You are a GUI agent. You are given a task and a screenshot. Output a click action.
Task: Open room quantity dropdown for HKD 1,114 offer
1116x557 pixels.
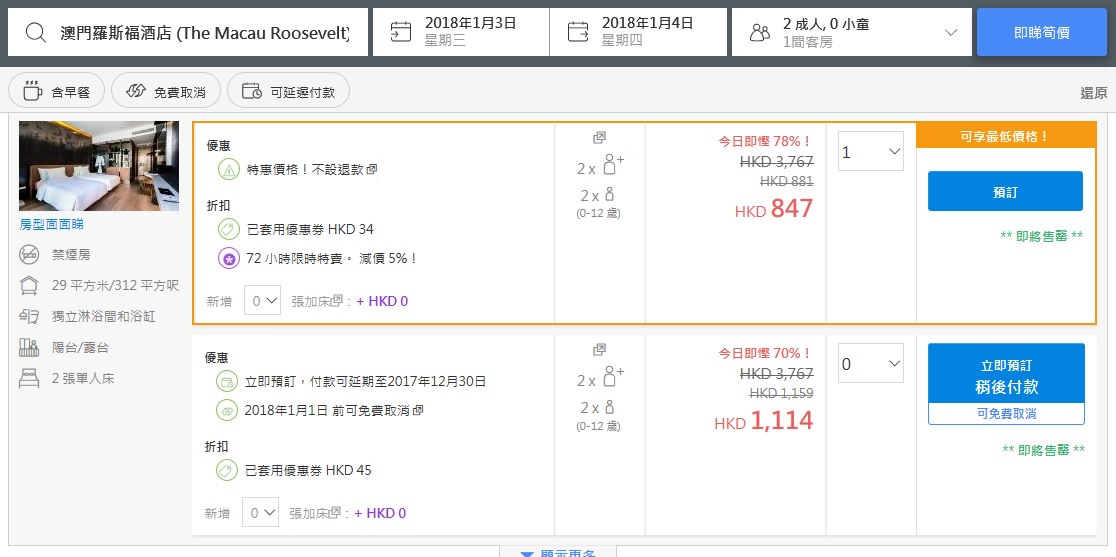(x=870, y=364)
